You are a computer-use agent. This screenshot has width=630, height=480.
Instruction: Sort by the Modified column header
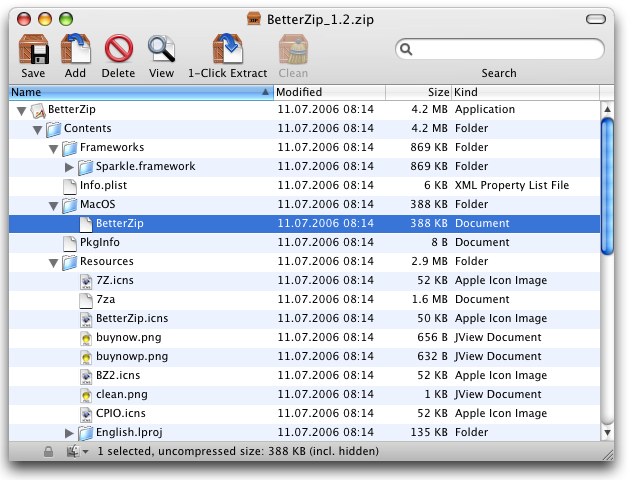coord(329,92)
